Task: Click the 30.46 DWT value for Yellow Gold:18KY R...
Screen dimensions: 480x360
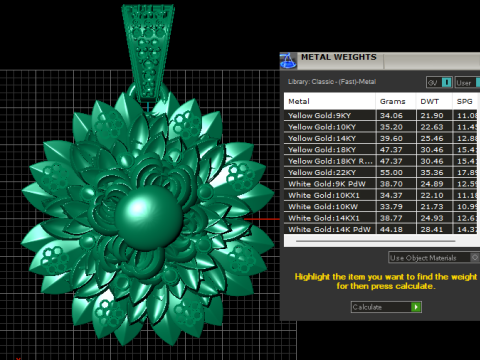Action: (x=432, y=161)
